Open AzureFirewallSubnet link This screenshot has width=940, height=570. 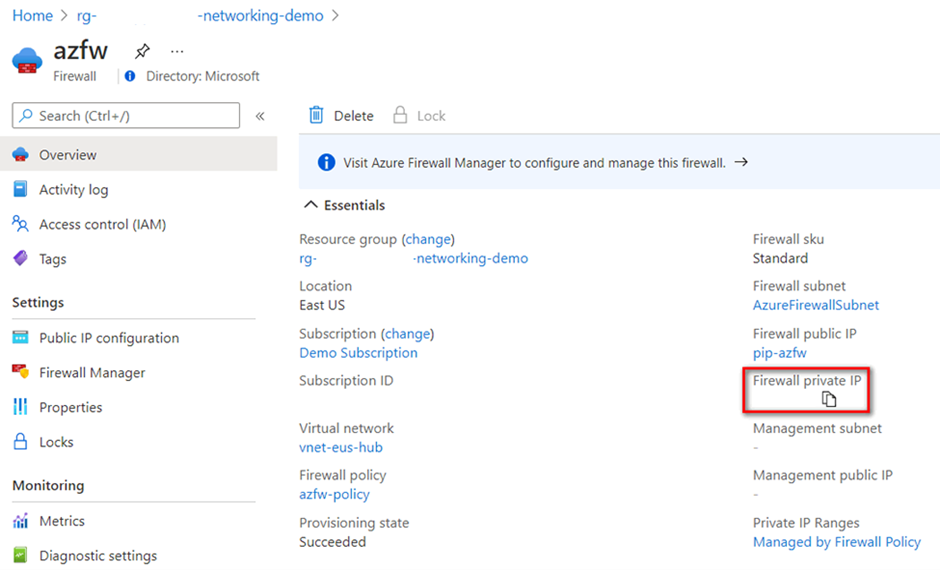tap(816, 305)
